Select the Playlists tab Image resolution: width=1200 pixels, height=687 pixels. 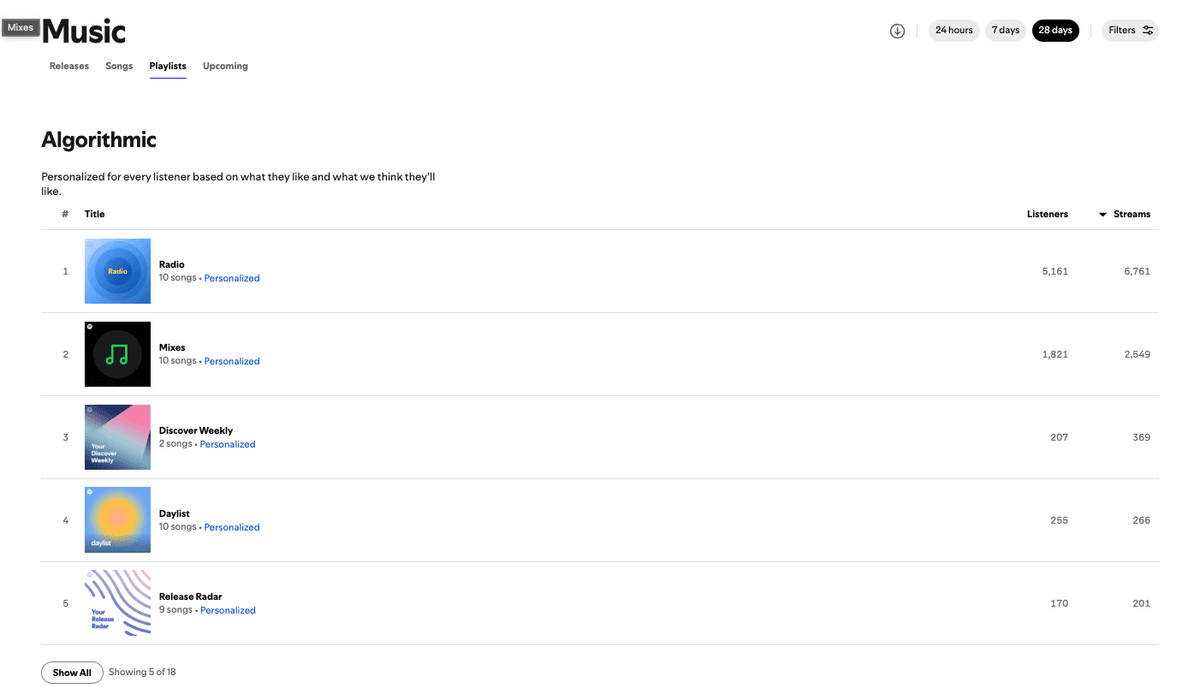(x=168, y=66)
